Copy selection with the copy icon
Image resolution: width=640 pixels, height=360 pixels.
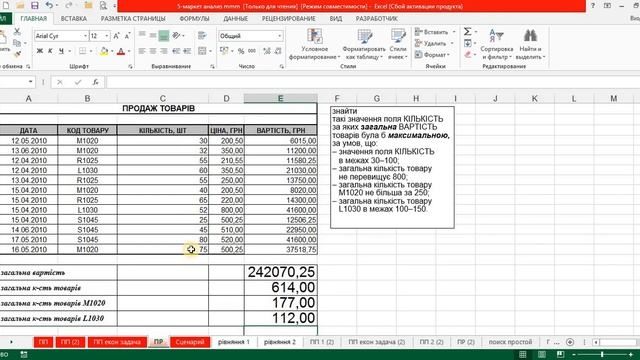(17, 42)
